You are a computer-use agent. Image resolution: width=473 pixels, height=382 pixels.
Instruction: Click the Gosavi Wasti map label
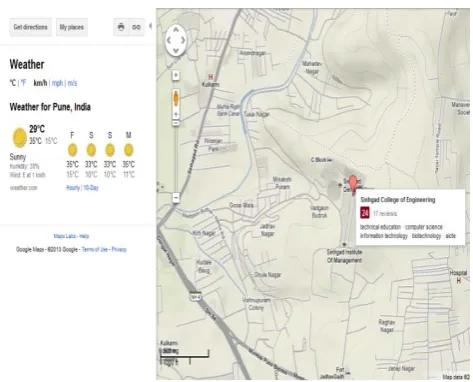click(242, 205)
